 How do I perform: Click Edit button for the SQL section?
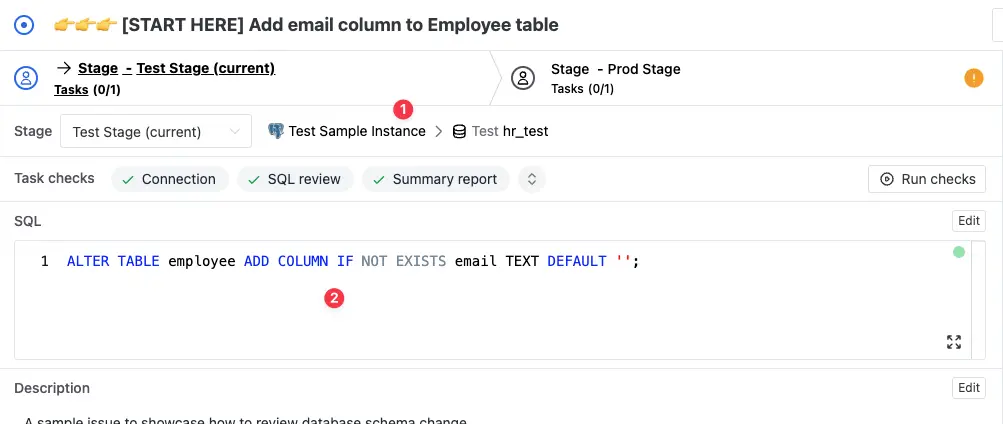pos(968,221)
